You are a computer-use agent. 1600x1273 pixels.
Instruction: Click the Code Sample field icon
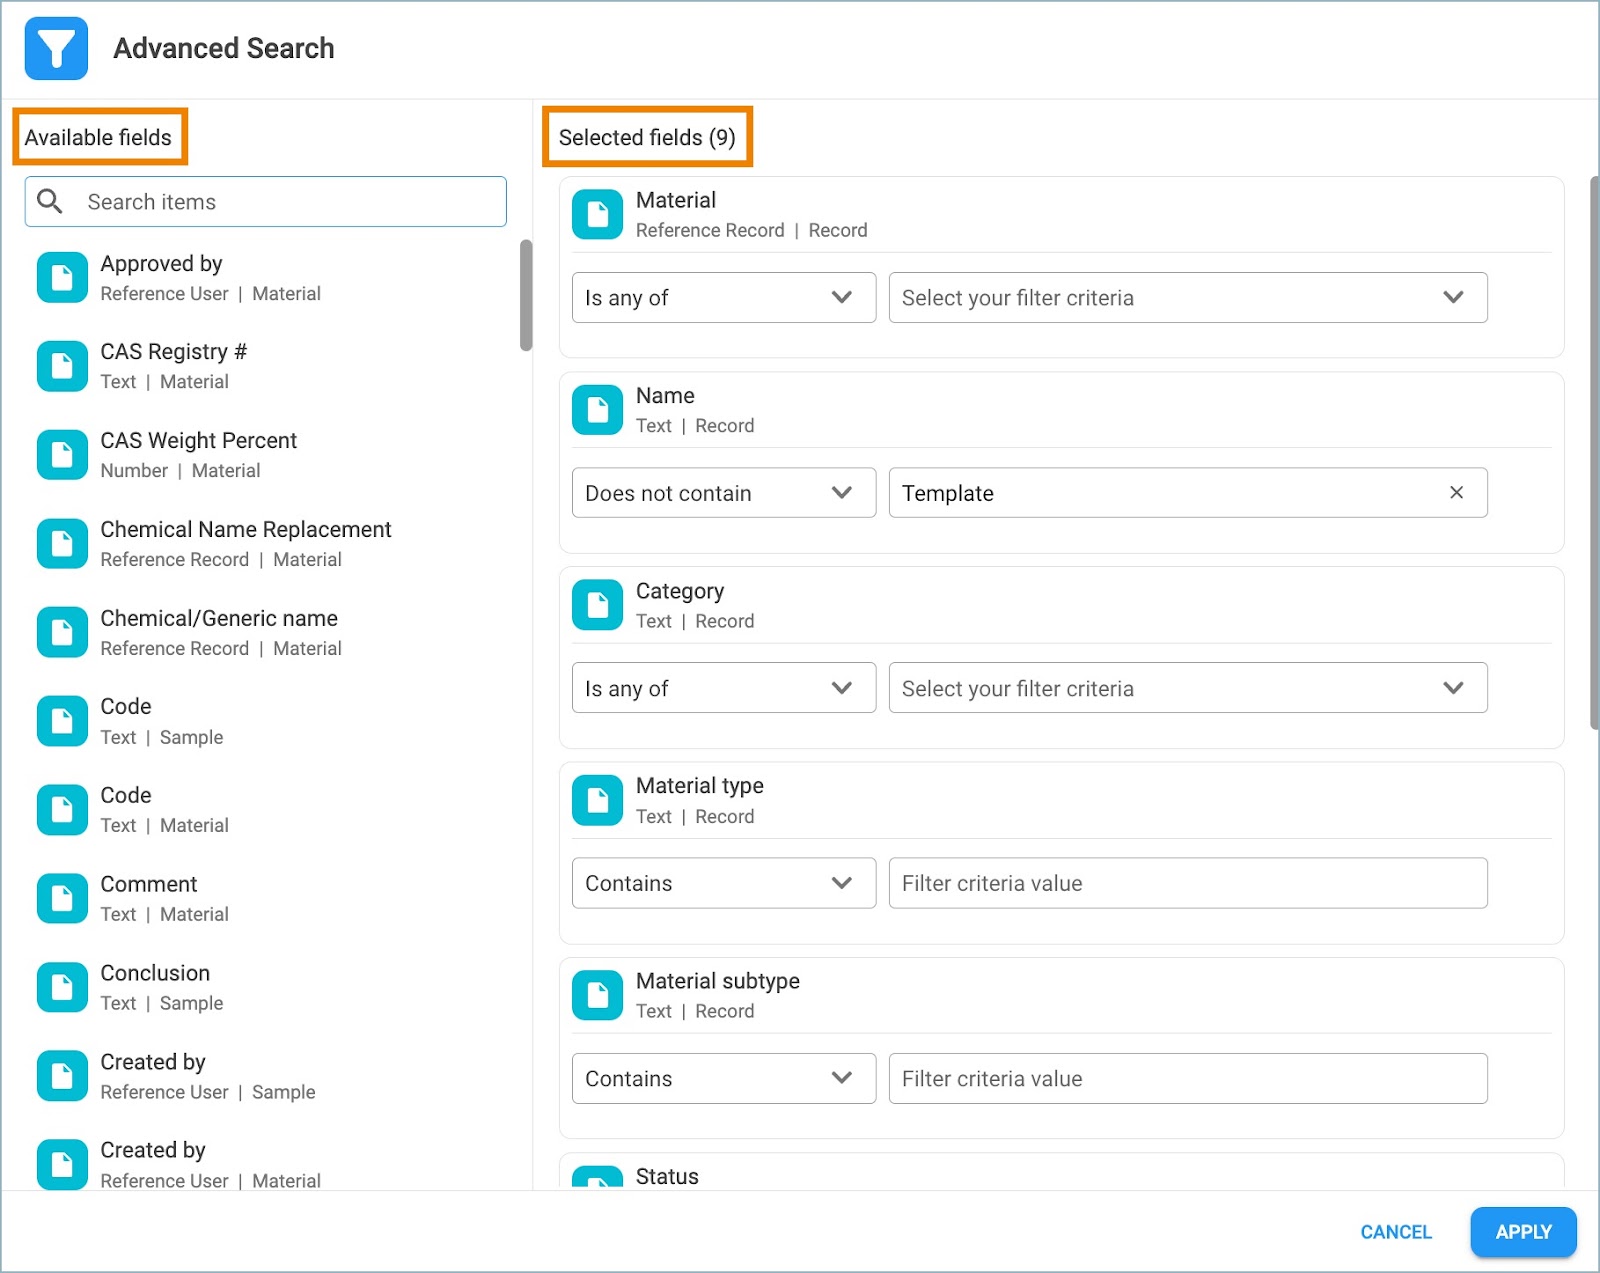(62, 721)
